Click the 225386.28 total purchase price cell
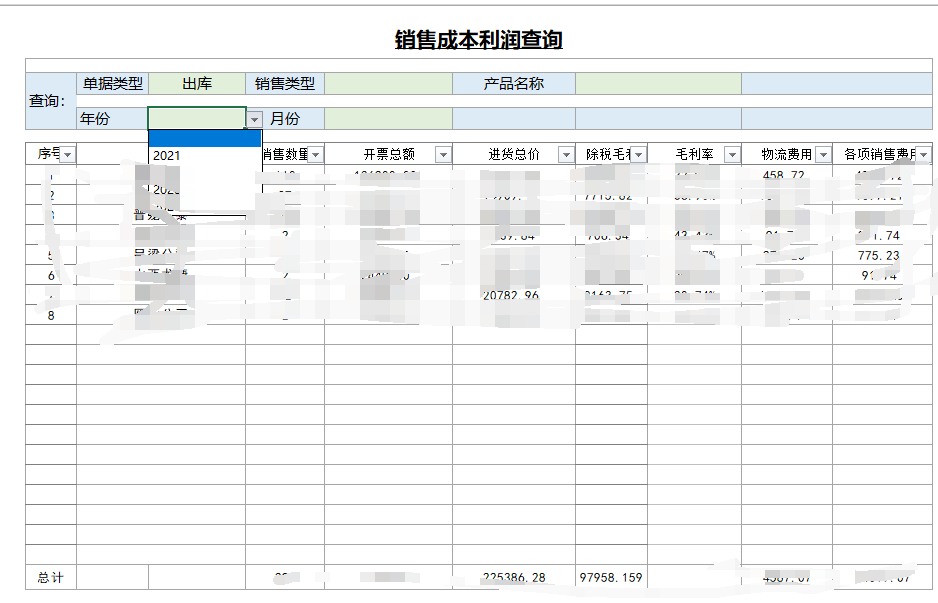Image resolution: width=938 pixels, height=603 pixels. pyautogui.click(x=513, y=577)
